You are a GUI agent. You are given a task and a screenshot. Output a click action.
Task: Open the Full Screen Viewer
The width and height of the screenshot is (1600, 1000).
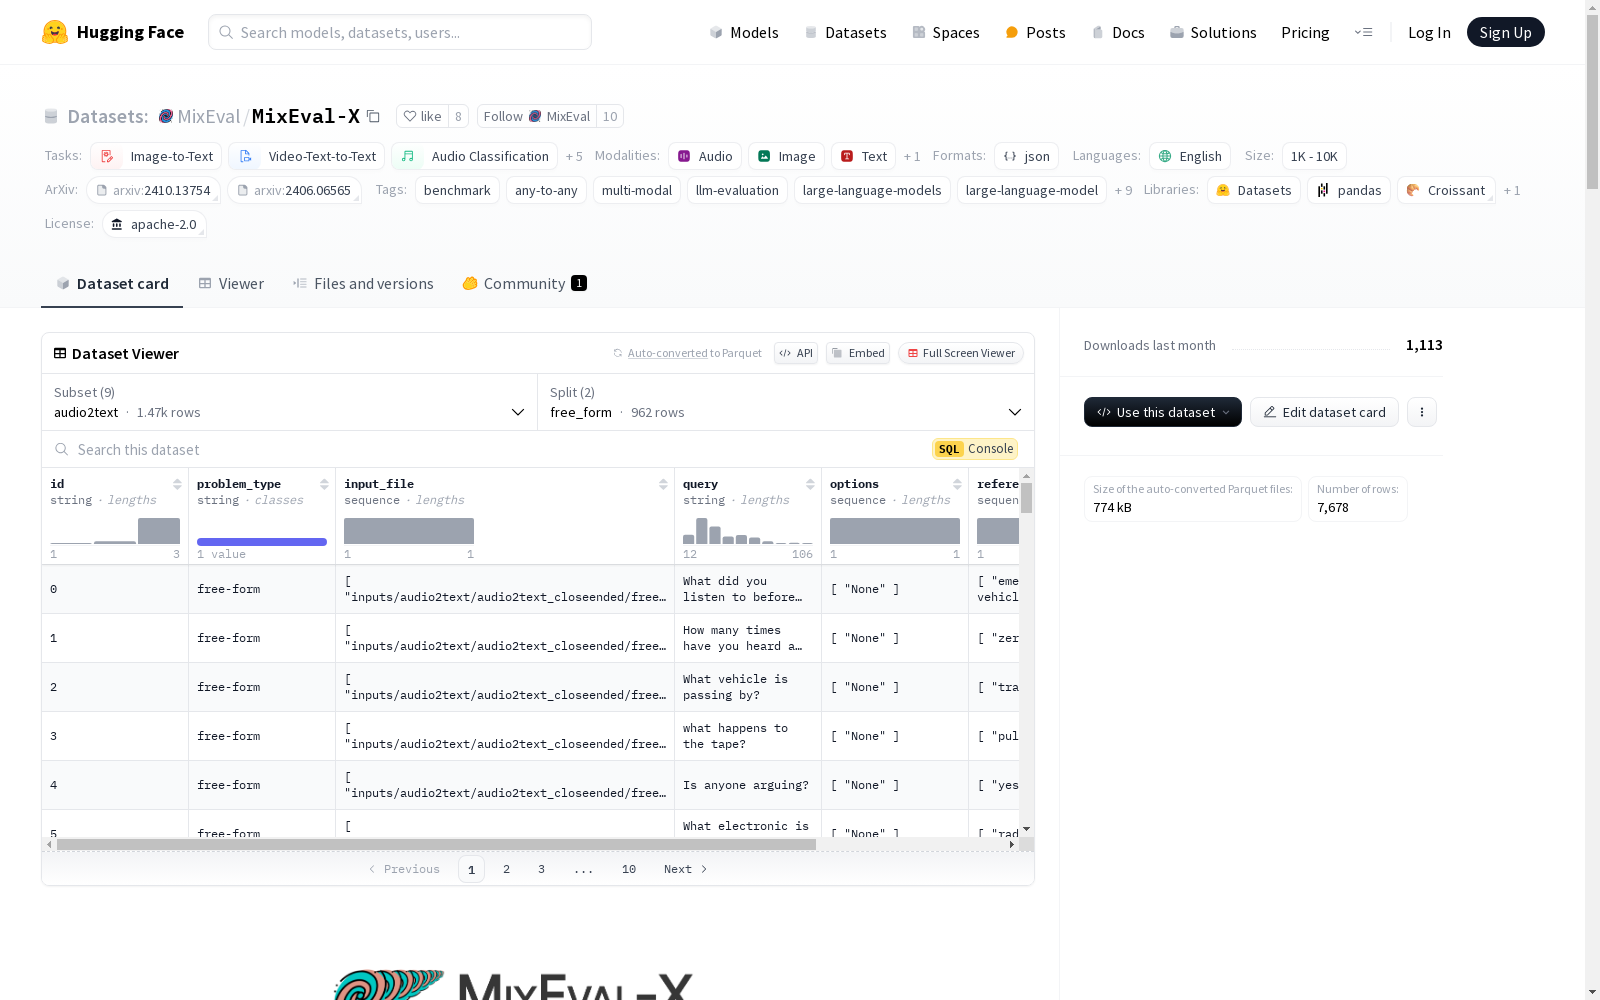[960, 353]
